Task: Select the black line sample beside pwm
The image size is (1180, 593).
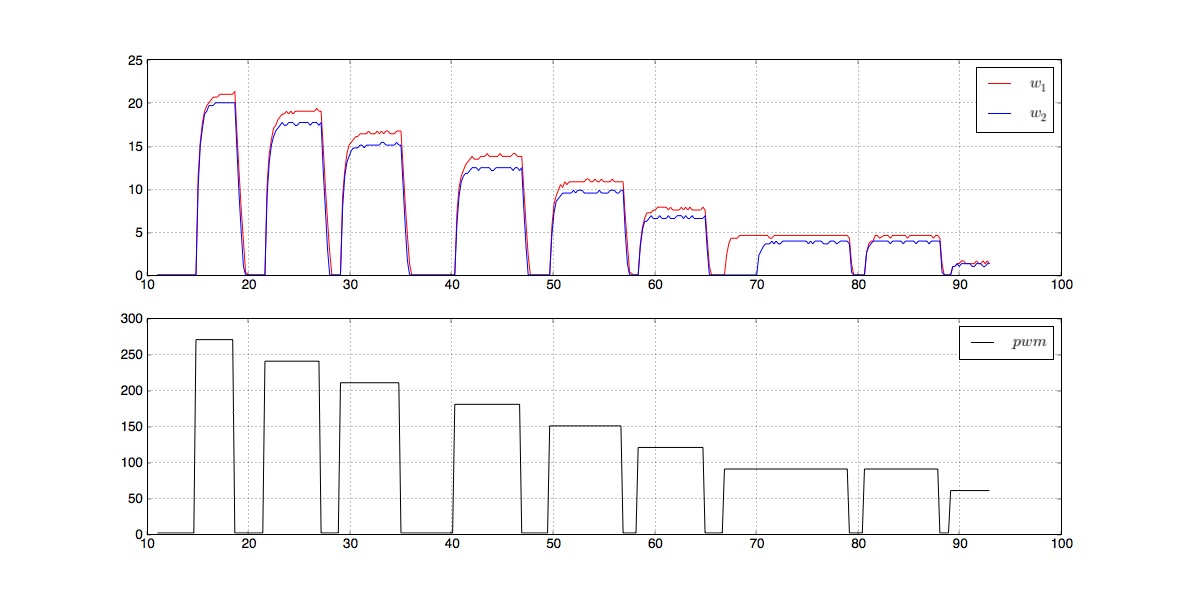Action: (982, 342)
